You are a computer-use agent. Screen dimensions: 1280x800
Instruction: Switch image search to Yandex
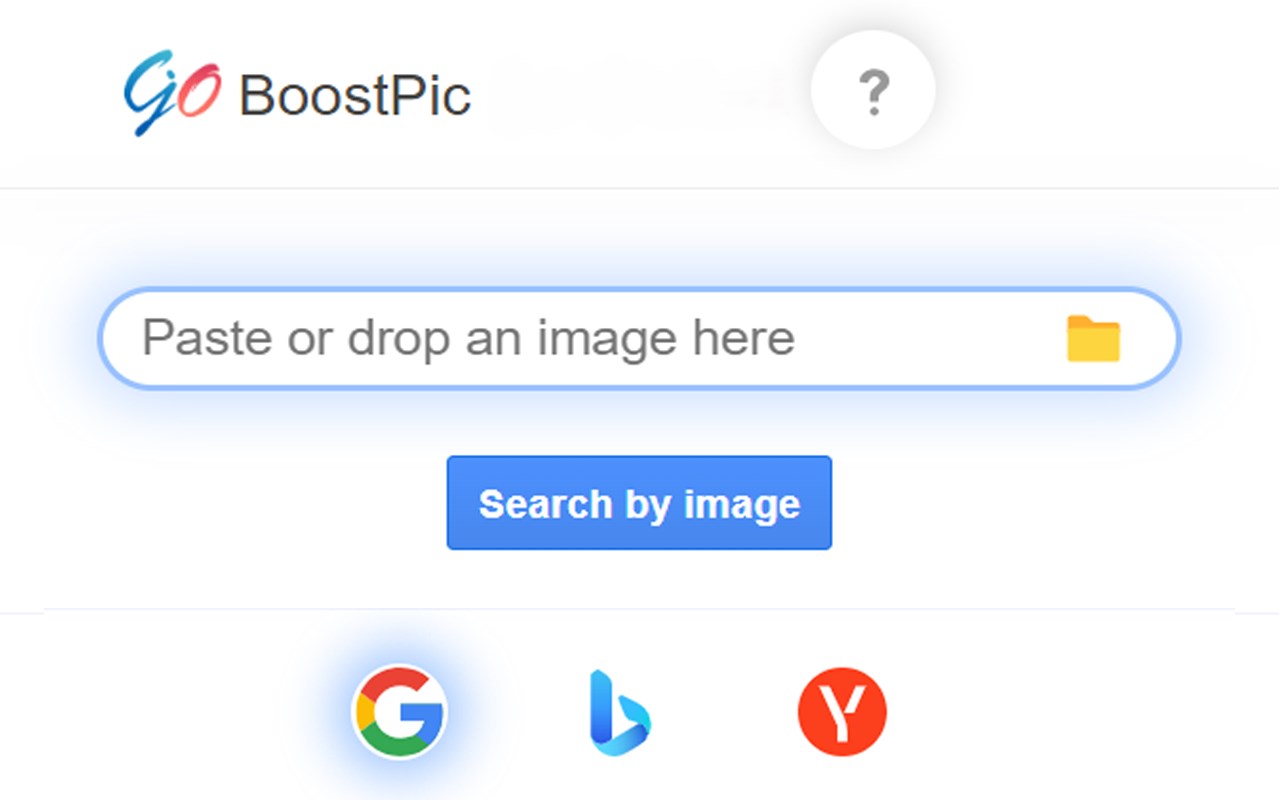(x=842, y=712)
